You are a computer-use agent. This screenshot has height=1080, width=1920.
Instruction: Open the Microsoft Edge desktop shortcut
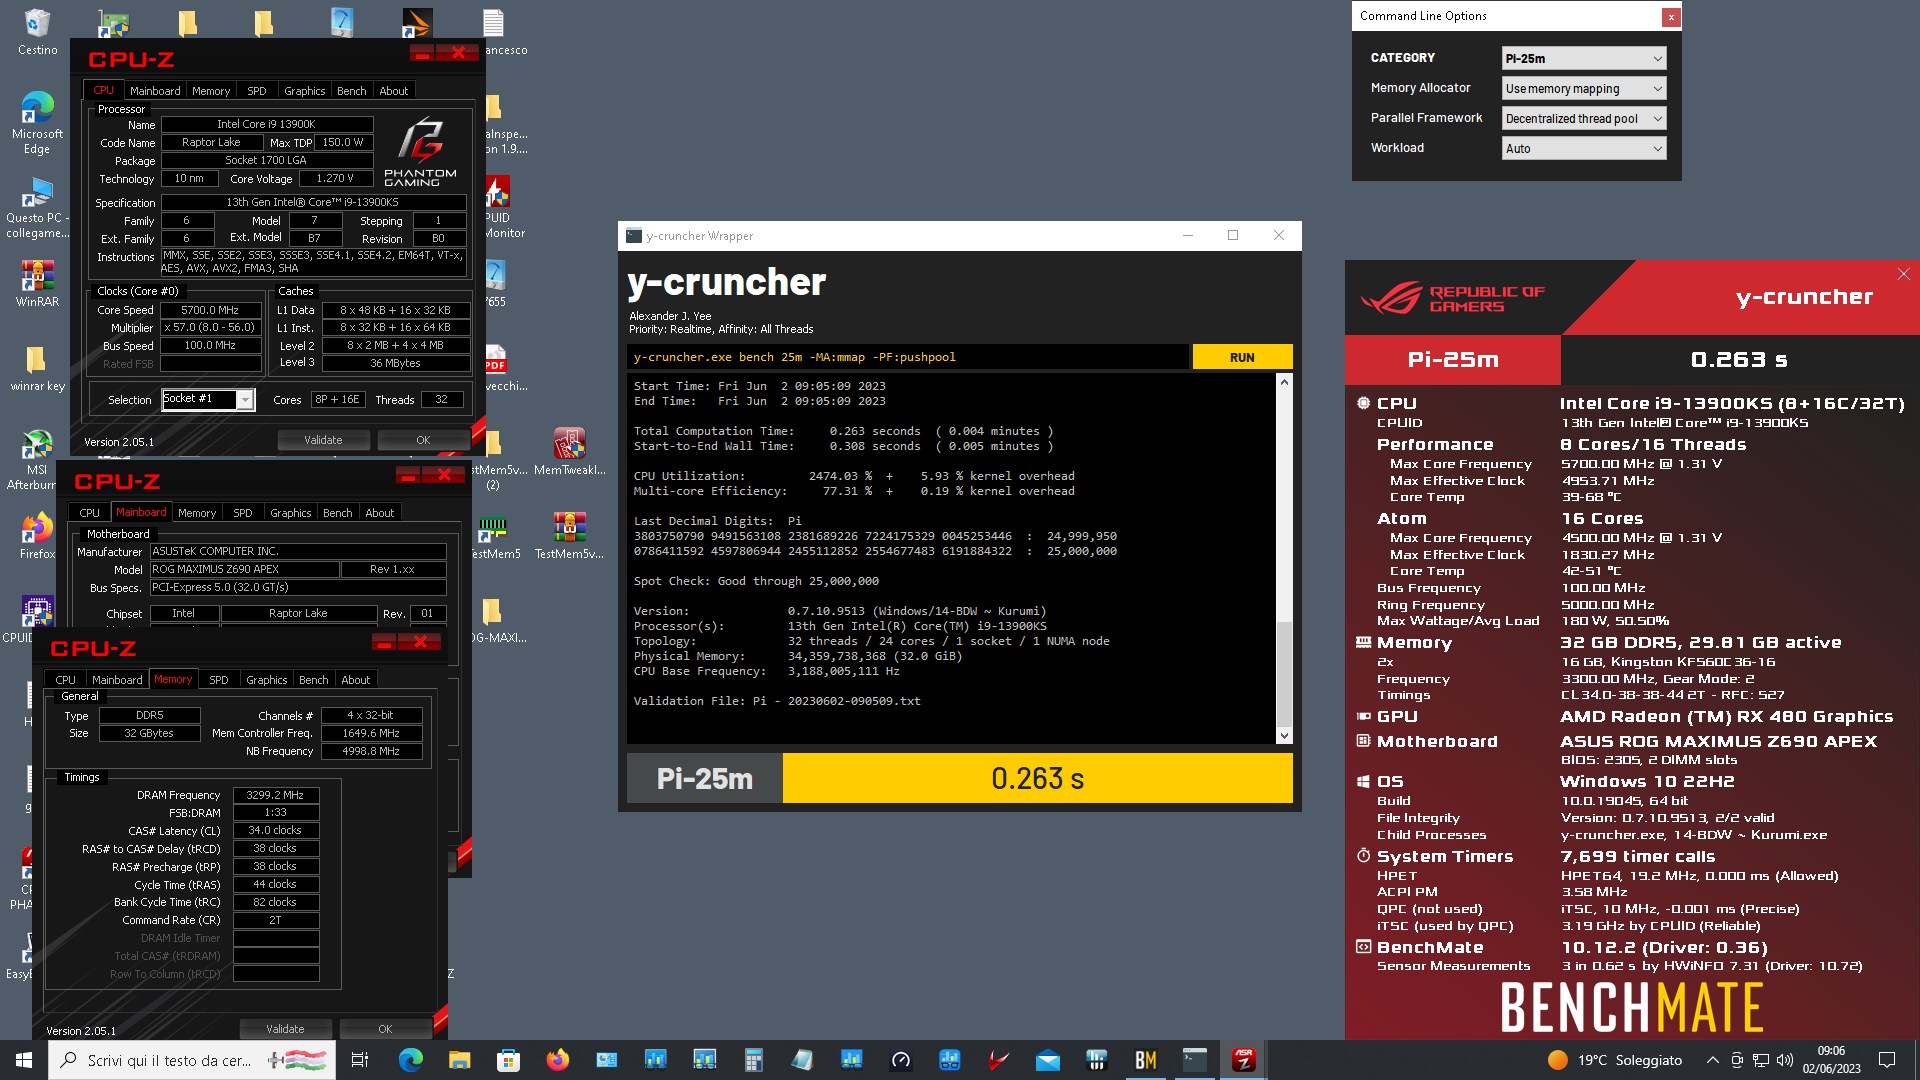[37, 122]
